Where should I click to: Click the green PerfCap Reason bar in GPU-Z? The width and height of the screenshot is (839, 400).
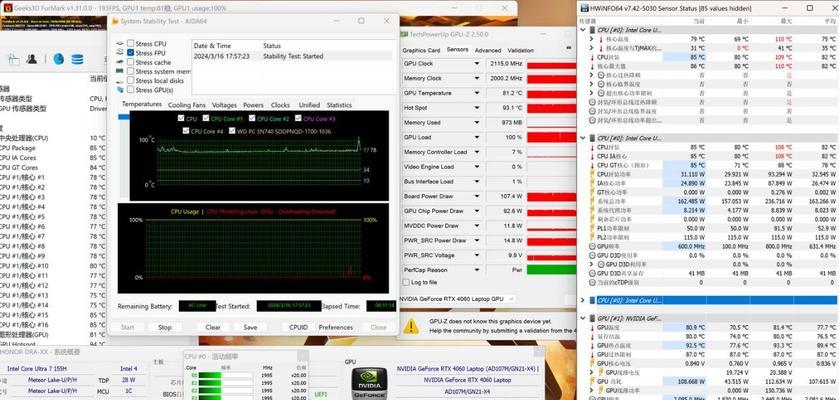pos(552,270)
